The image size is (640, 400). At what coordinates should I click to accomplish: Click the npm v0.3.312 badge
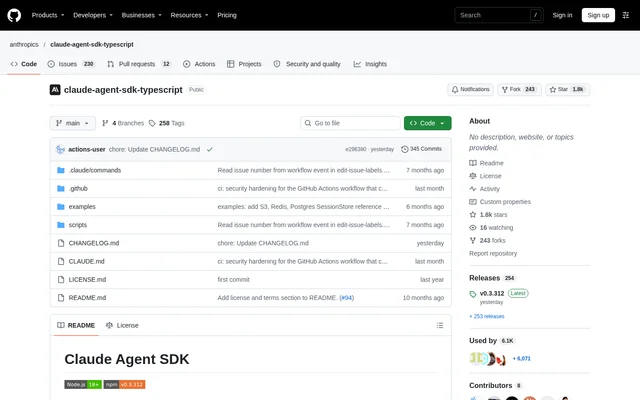click(x=124, y=384)
